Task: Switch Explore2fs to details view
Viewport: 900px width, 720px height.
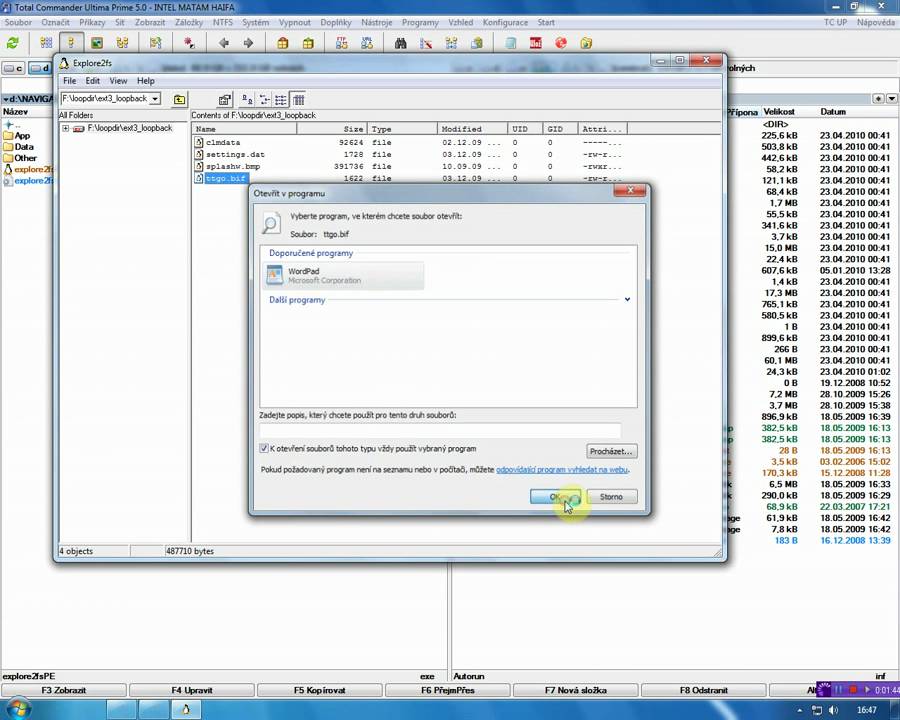Action: tap(298, 100)
